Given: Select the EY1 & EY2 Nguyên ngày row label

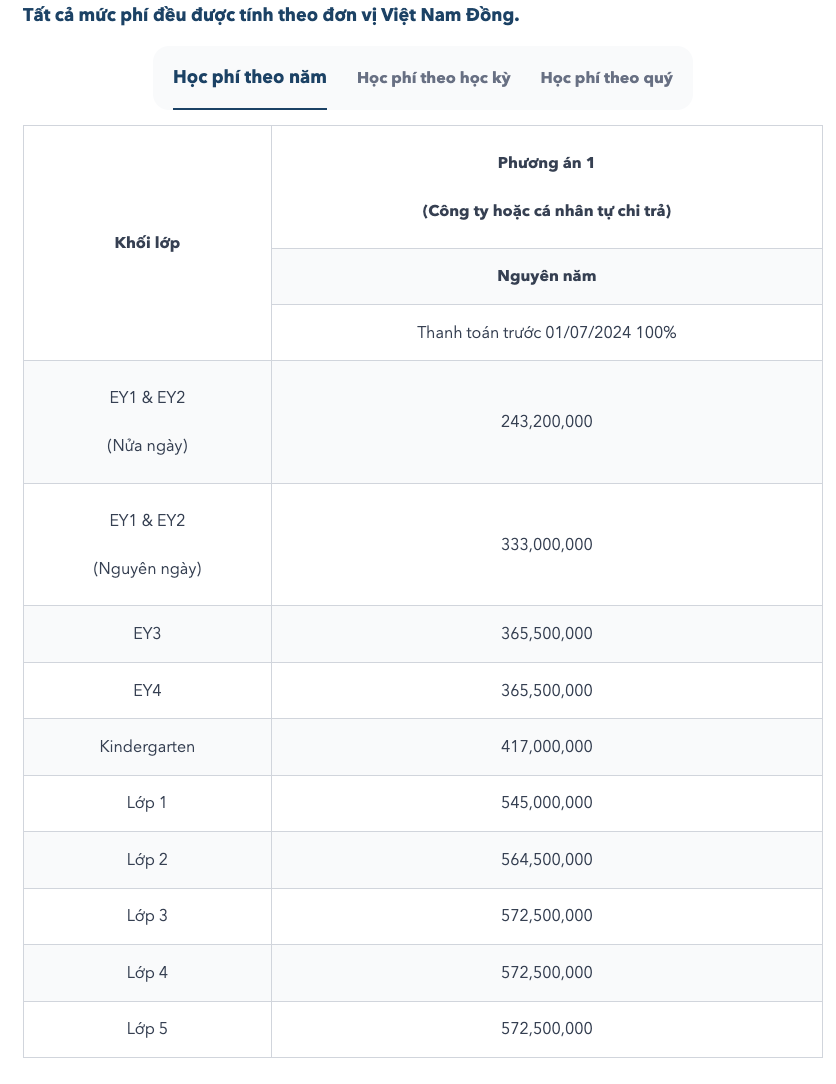Looking at the screenshot, I should tap(147, 545).
